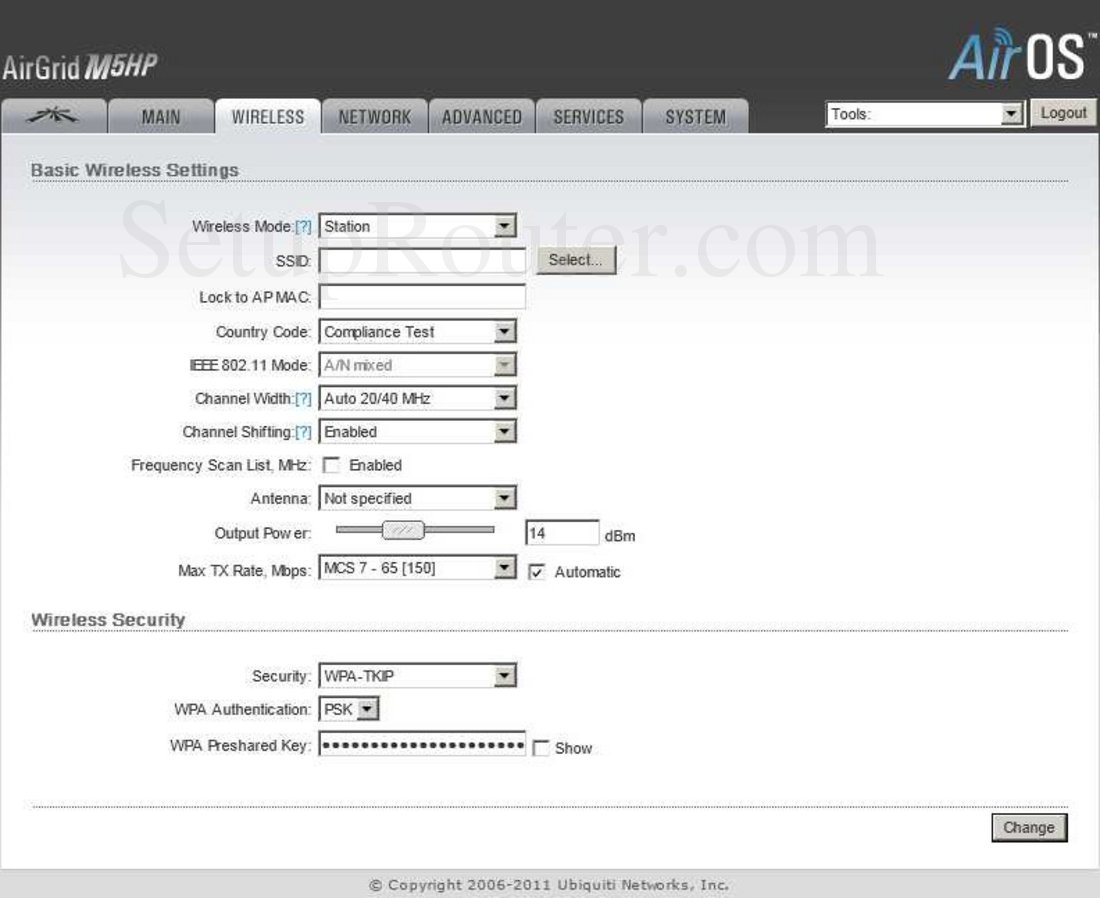Click the AirGrid M5HP logo

pyautogui.click(x=80, y=60)
